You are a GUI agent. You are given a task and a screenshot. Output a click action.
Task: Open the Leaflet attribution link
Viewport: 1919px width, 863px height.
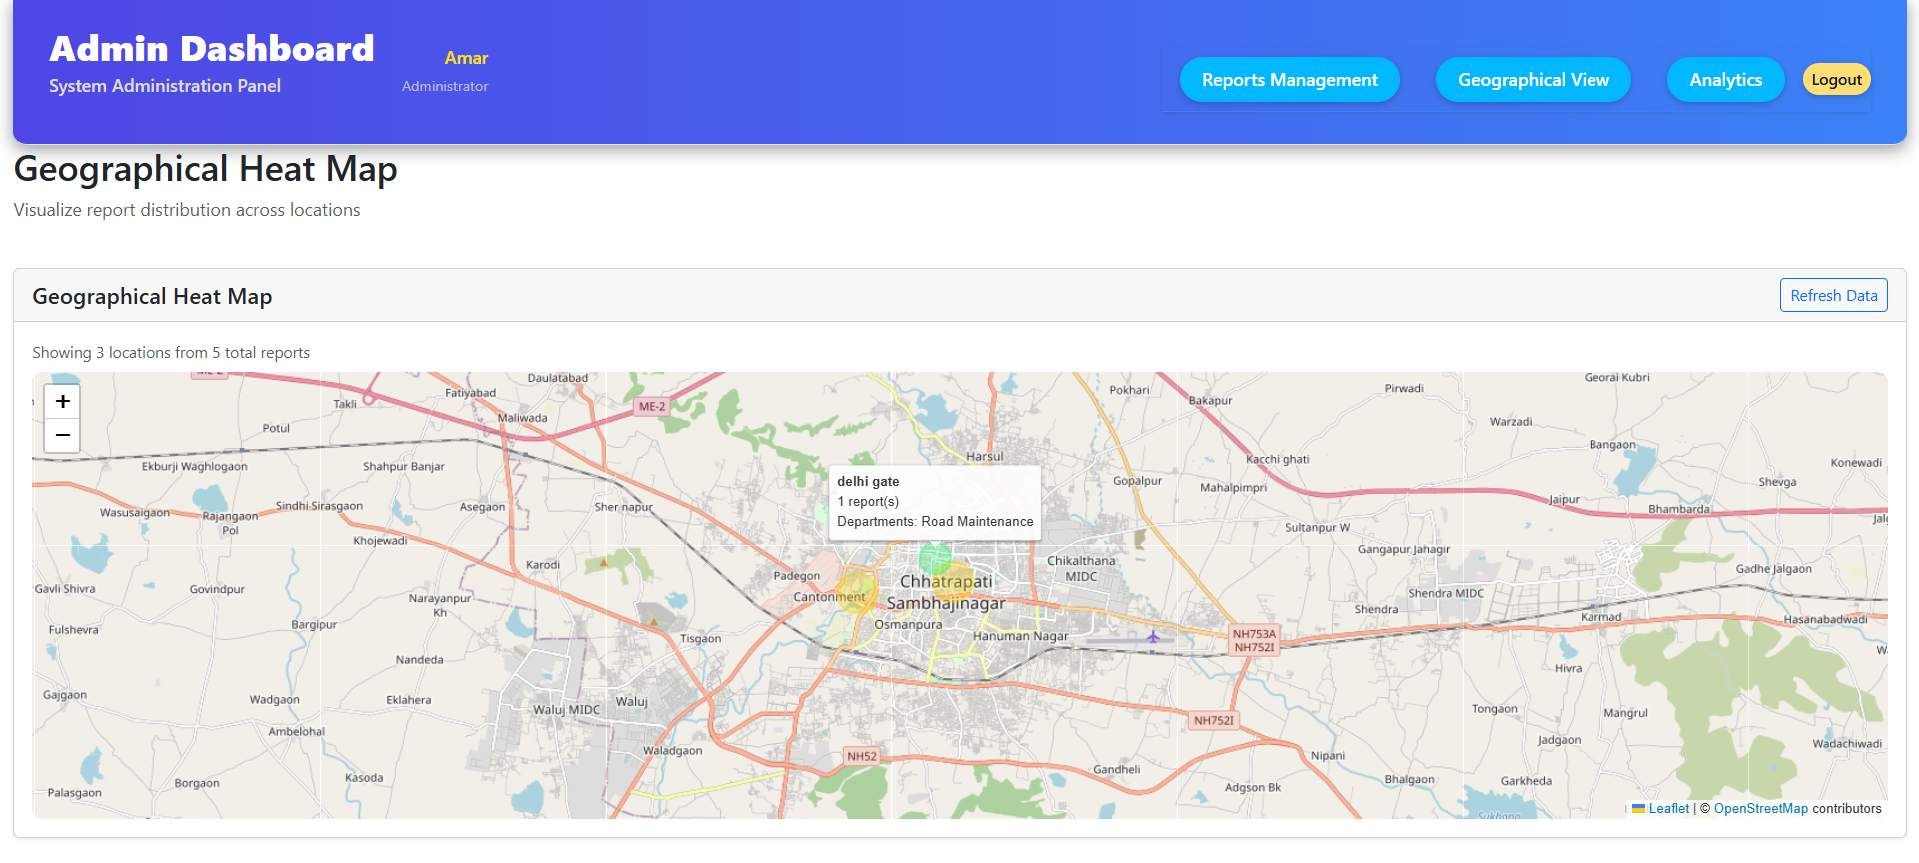click(1668, 809)
